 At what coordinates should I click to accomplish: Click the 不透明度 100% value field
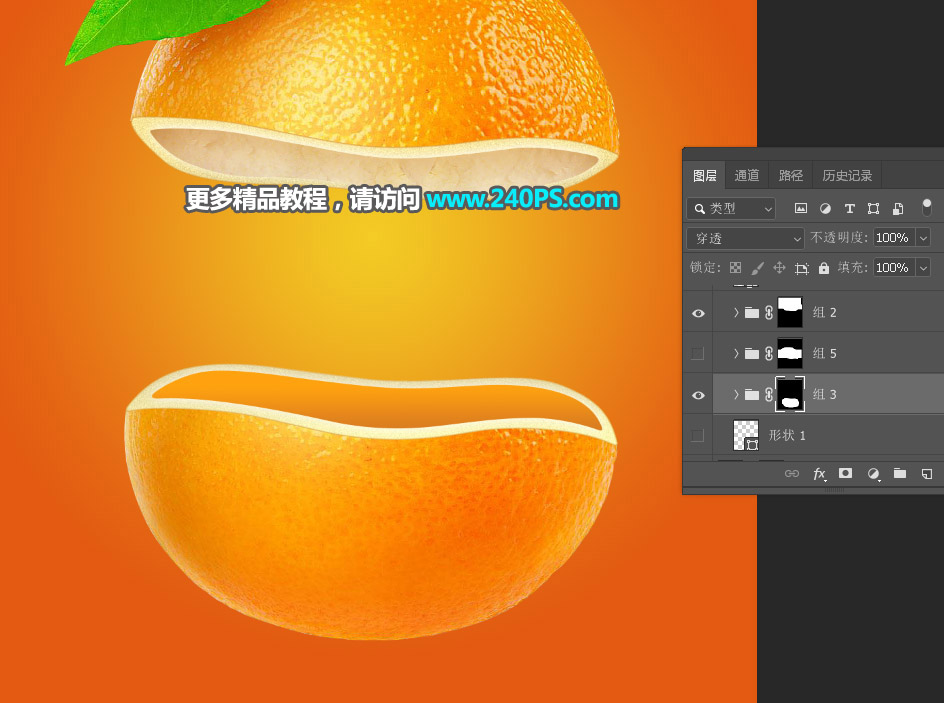[894, 238]
